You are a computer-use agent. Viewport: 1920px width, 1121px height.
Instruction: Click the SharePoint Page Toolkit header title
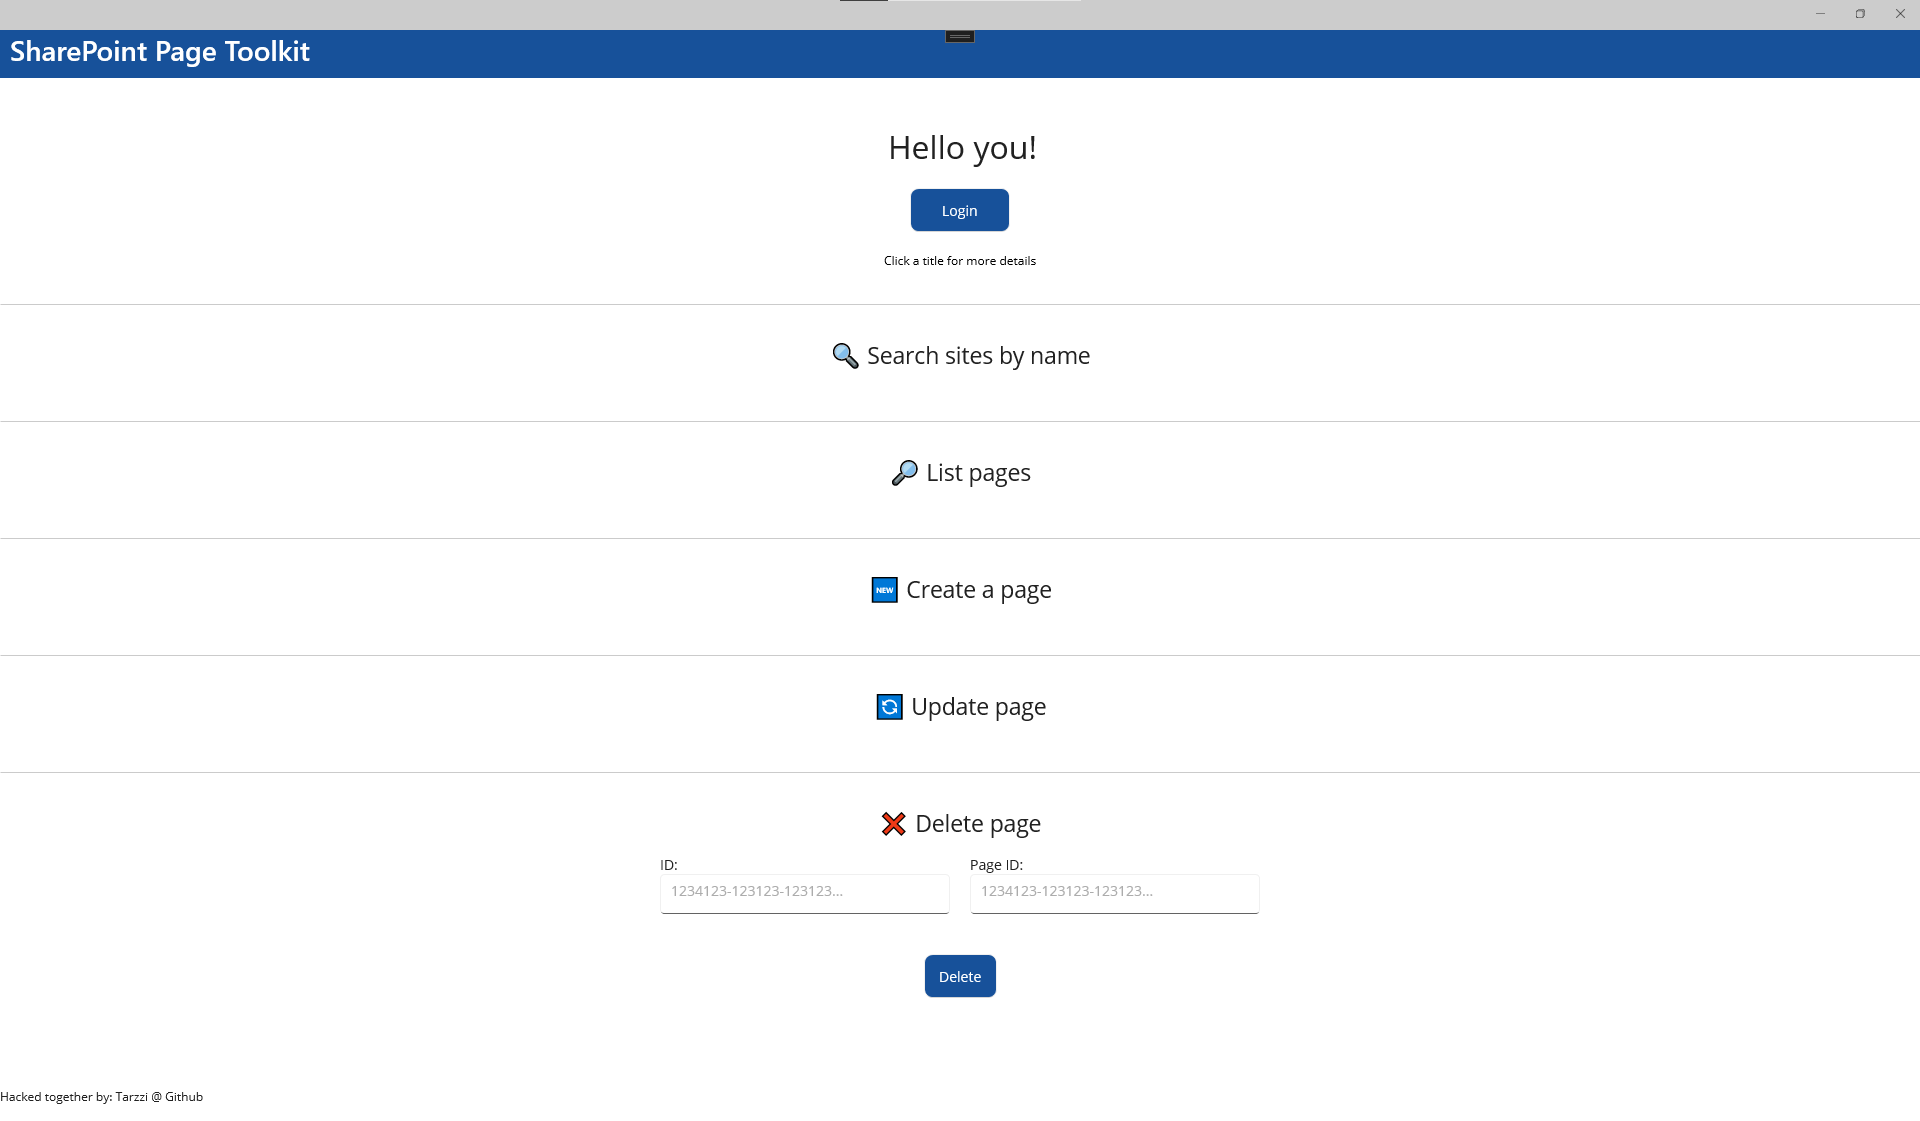pyautogui.click(x=160, y=52)
